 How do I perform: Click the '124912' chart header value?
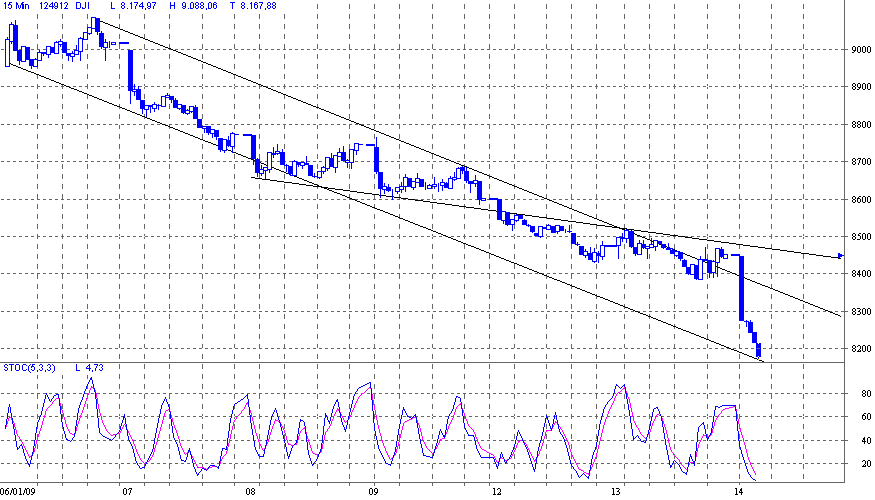54,6
